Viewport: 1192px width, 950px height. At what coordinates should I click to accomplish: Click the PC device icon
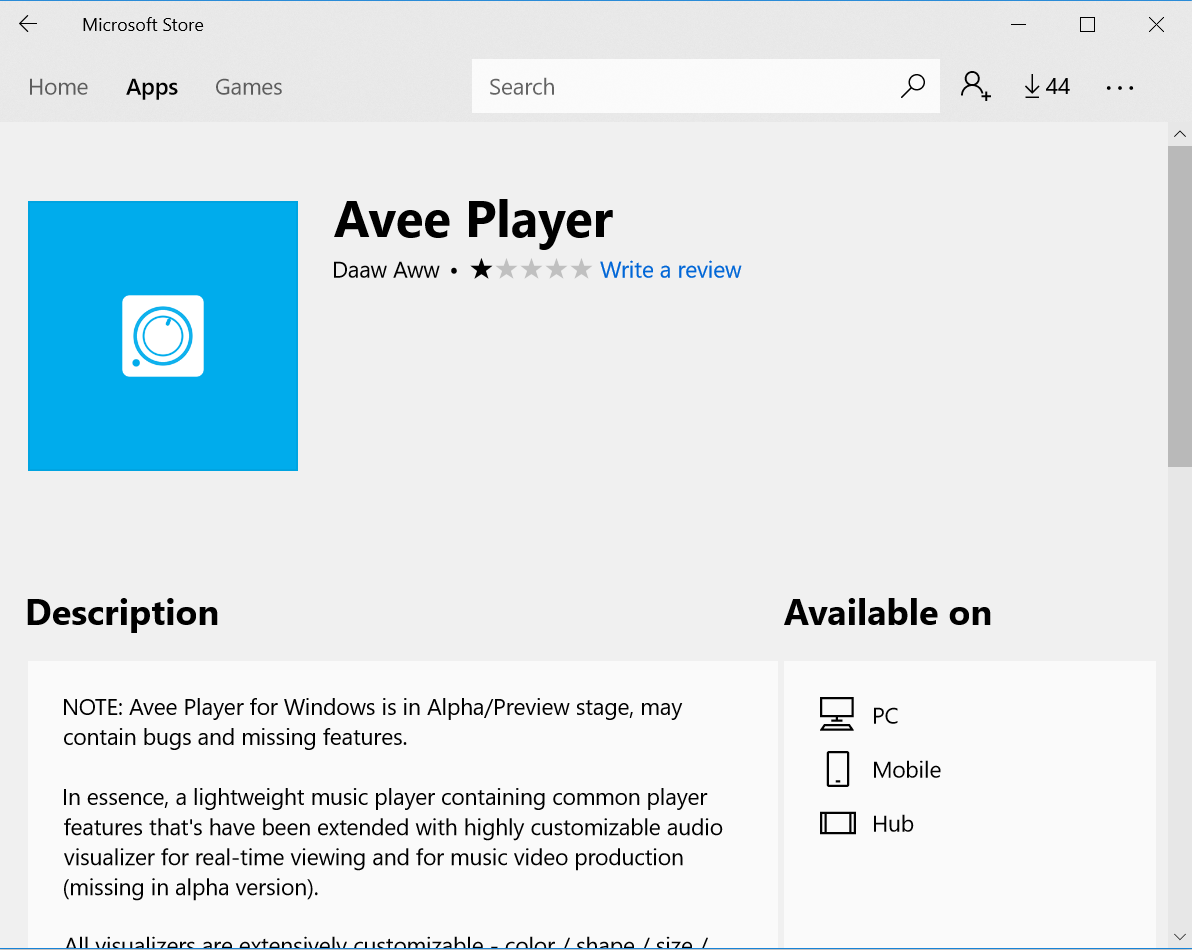836,715
